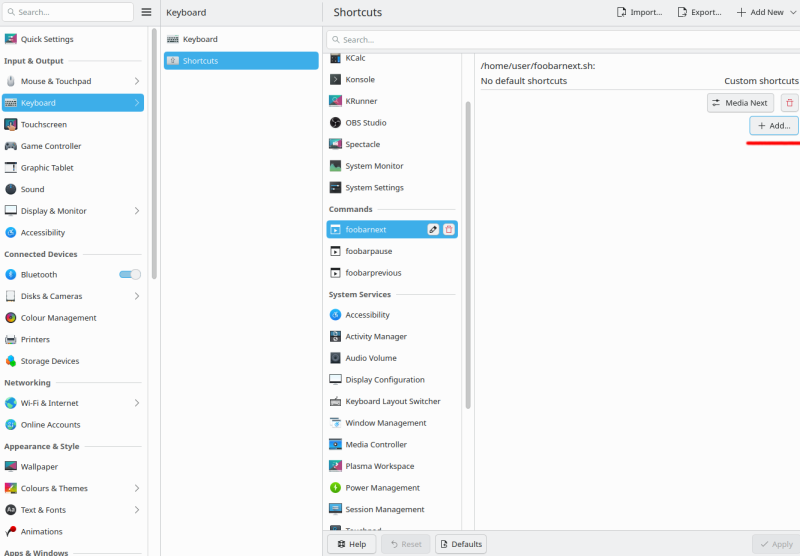Select Plasma Workspace entry
This screenshot has width=800, height=556.
click(392, 466)
